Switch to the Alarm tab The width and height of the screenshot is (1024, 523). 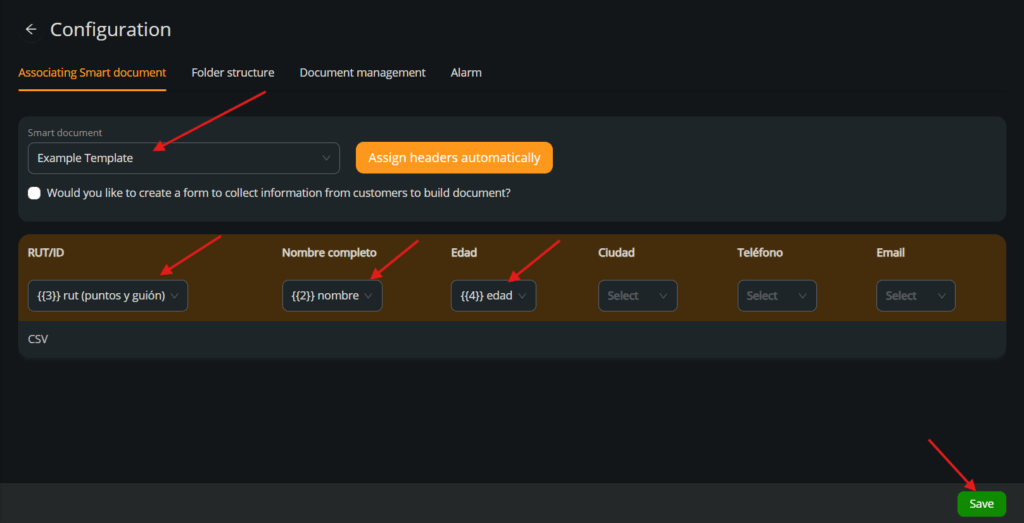[x=466, y=72]
